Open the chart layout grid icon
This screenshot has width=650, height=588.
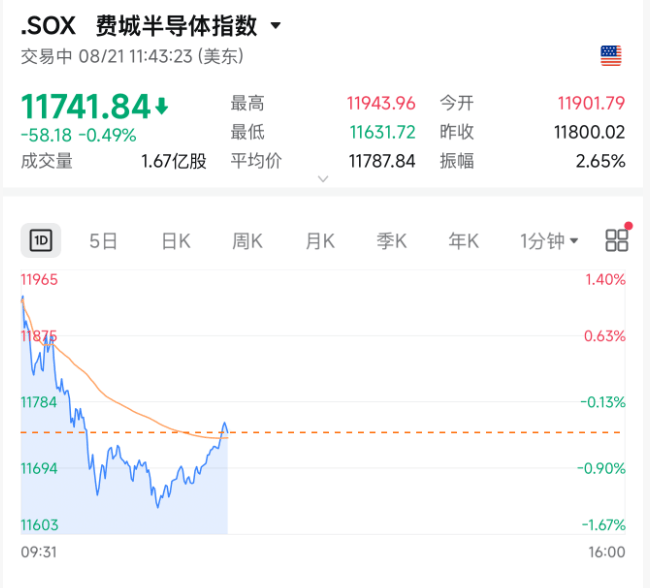pos(616,240)
